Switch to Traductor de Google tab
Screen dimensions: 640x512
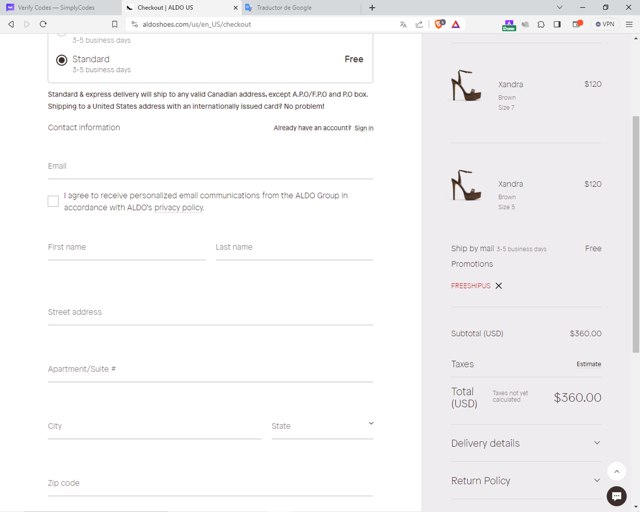click(x=301, y=8)
